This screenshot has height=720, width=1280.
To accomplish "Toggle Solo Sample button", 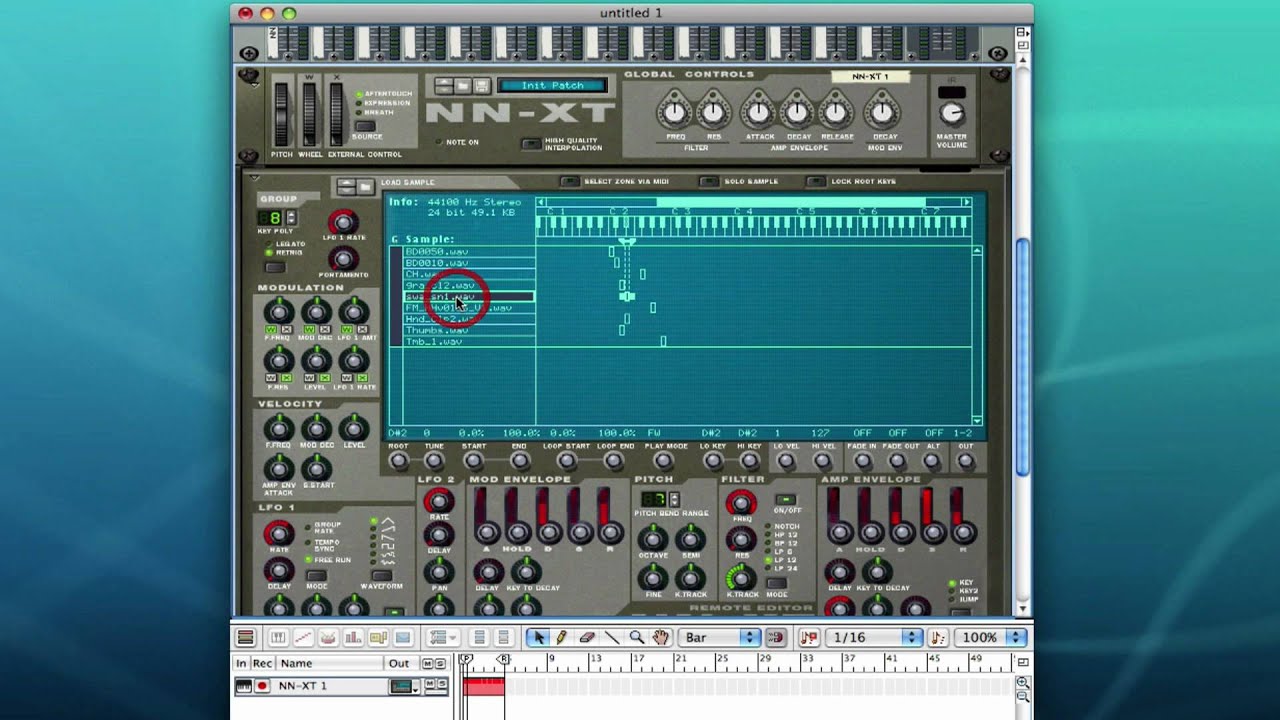I will (x=709, y=181).
